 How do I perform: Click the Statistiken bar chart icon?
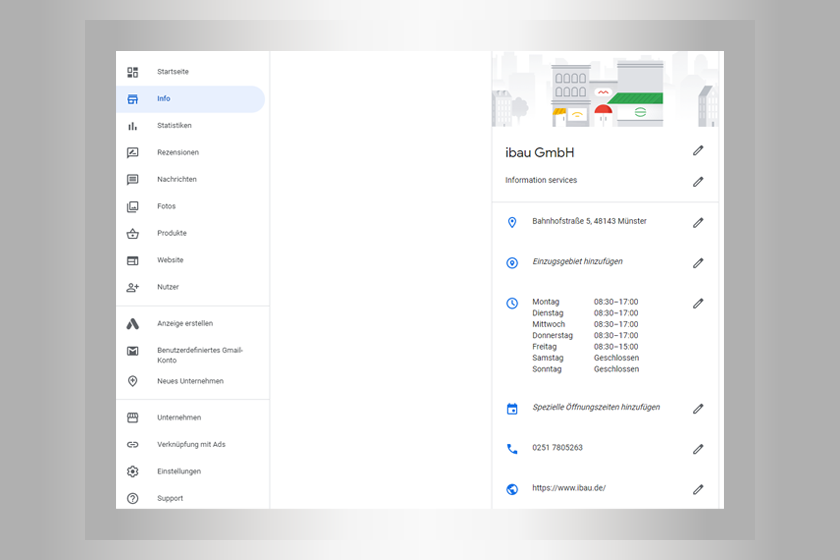pos(132,126)
